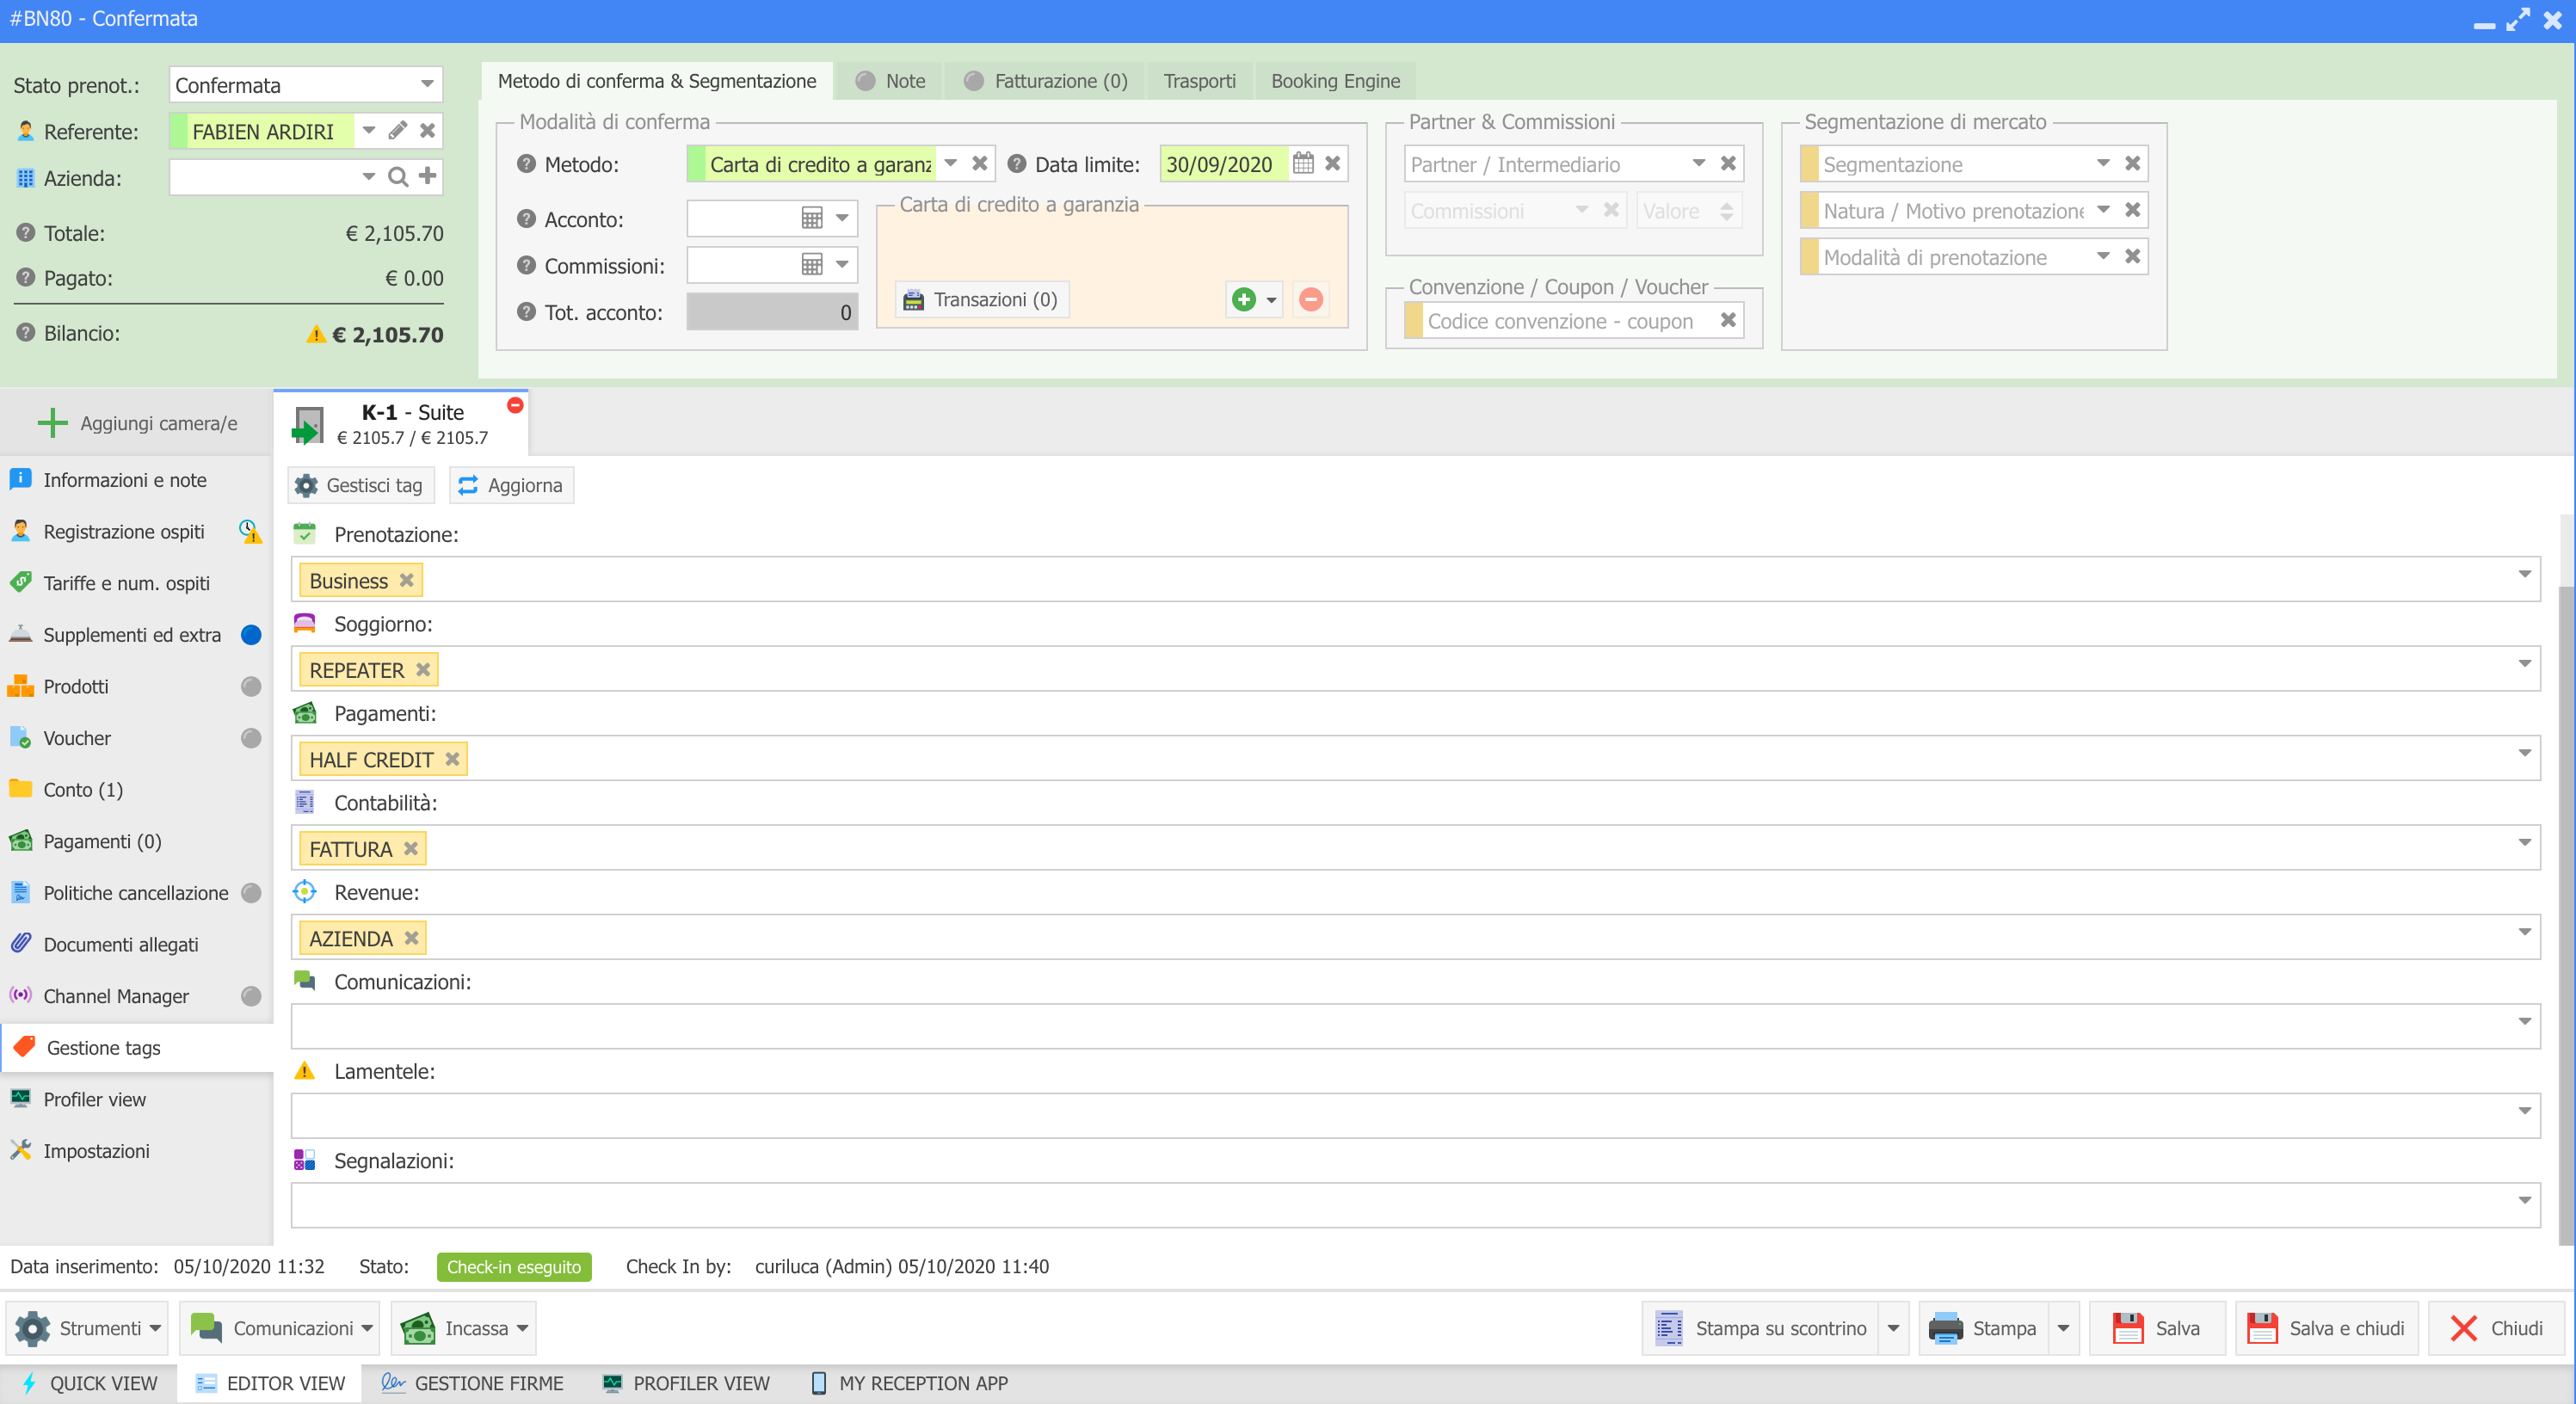
Task: Click the red remove transaction icon
Action: (x=1310, y=299)
